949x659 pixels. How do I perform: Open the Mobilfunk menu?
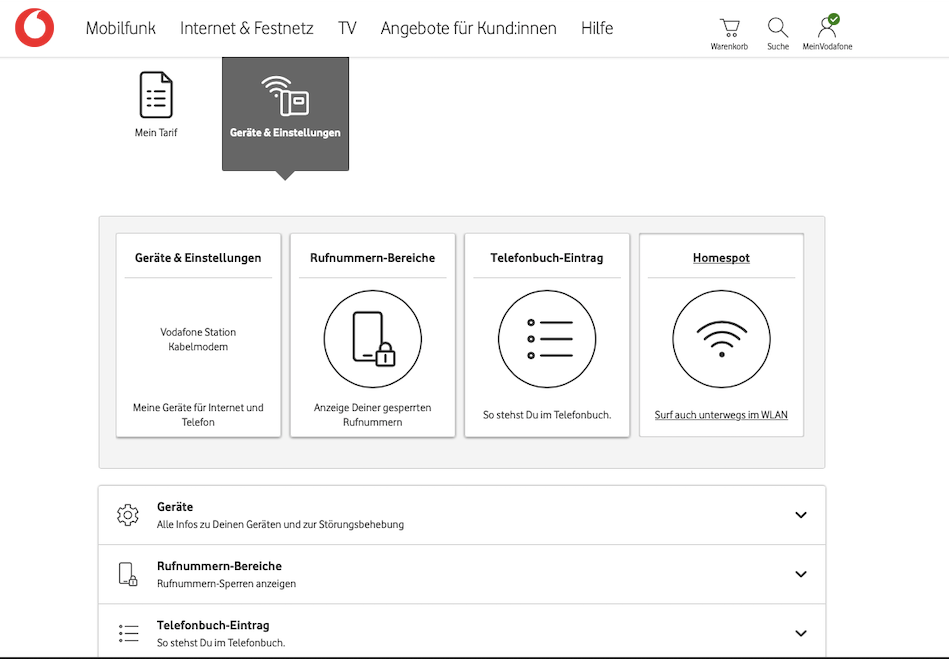[x=121, y=28]
